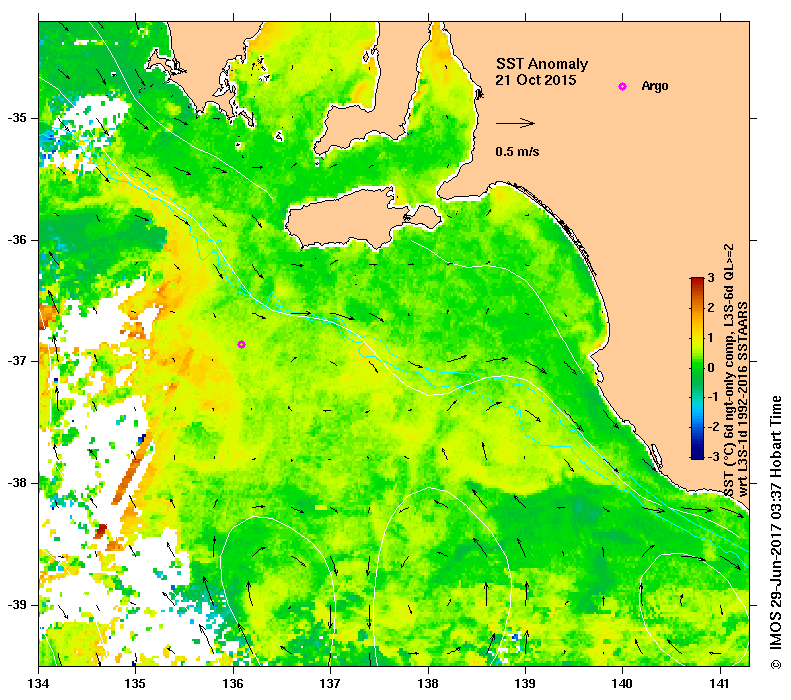Click latitude axis label '-35'

pos(17,119)
